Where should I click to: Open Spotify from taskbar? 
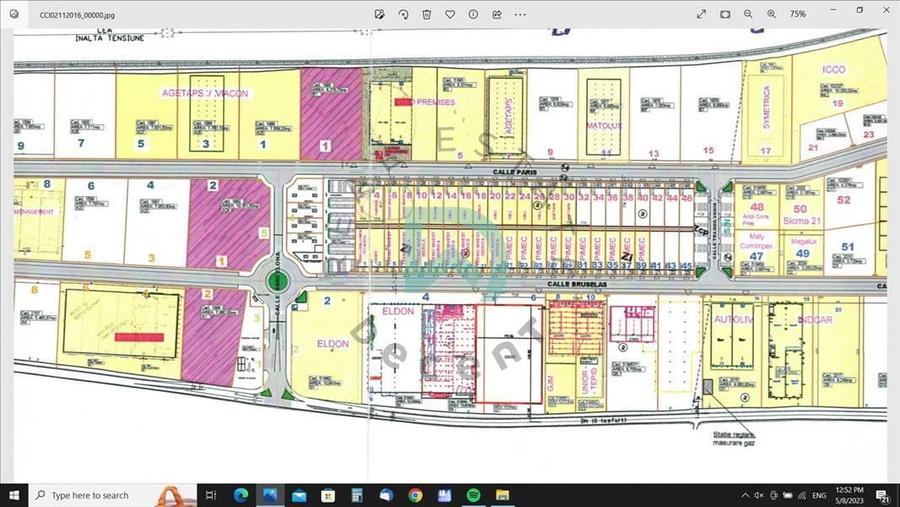click(474, 495)
